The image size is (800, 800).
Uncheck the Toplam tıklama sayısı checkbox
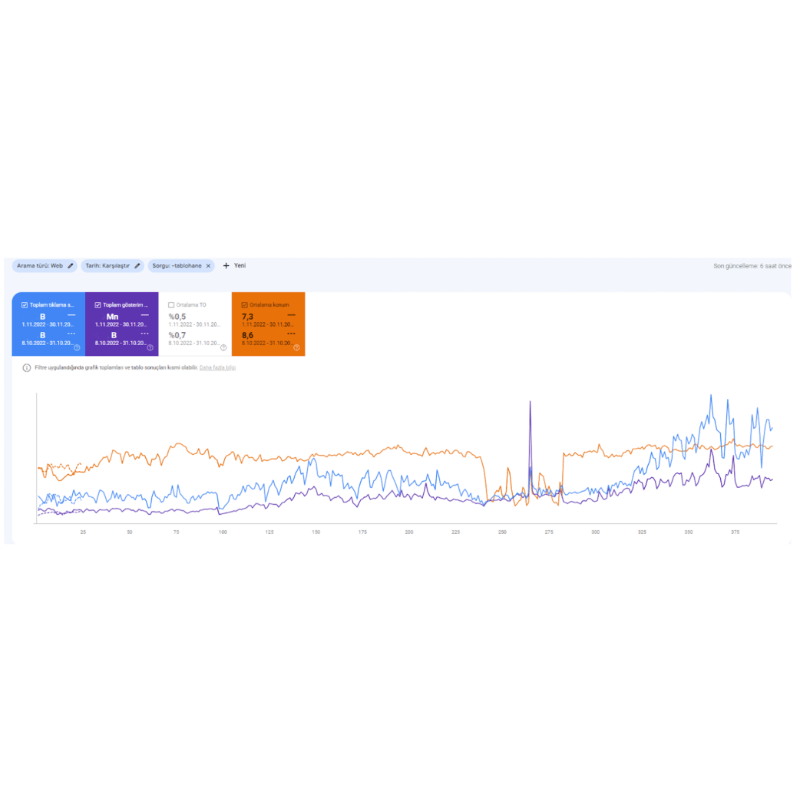24,305
